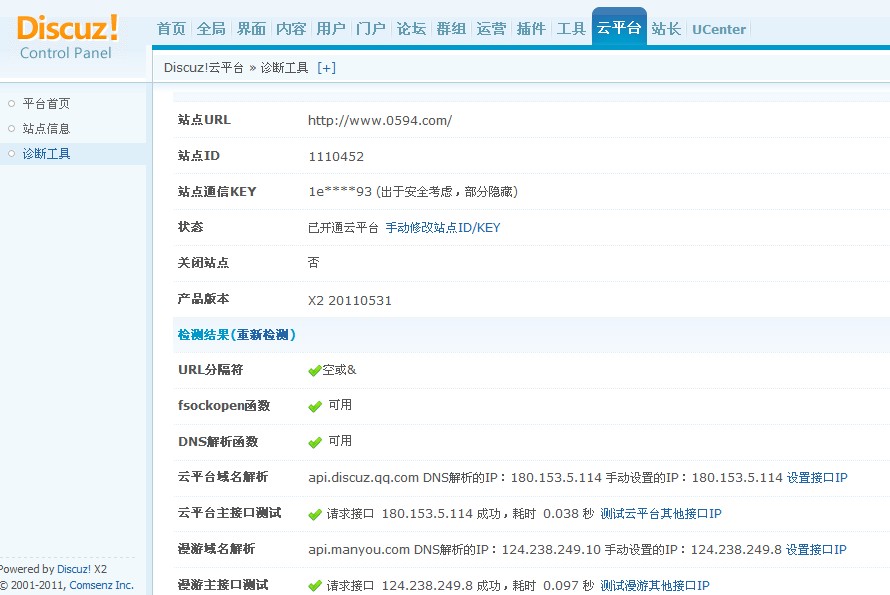Screen dimensions: 890x595
Task: Click 设置接口IP link in 漫游域名解析 row
Action: [x=816, y=550]
